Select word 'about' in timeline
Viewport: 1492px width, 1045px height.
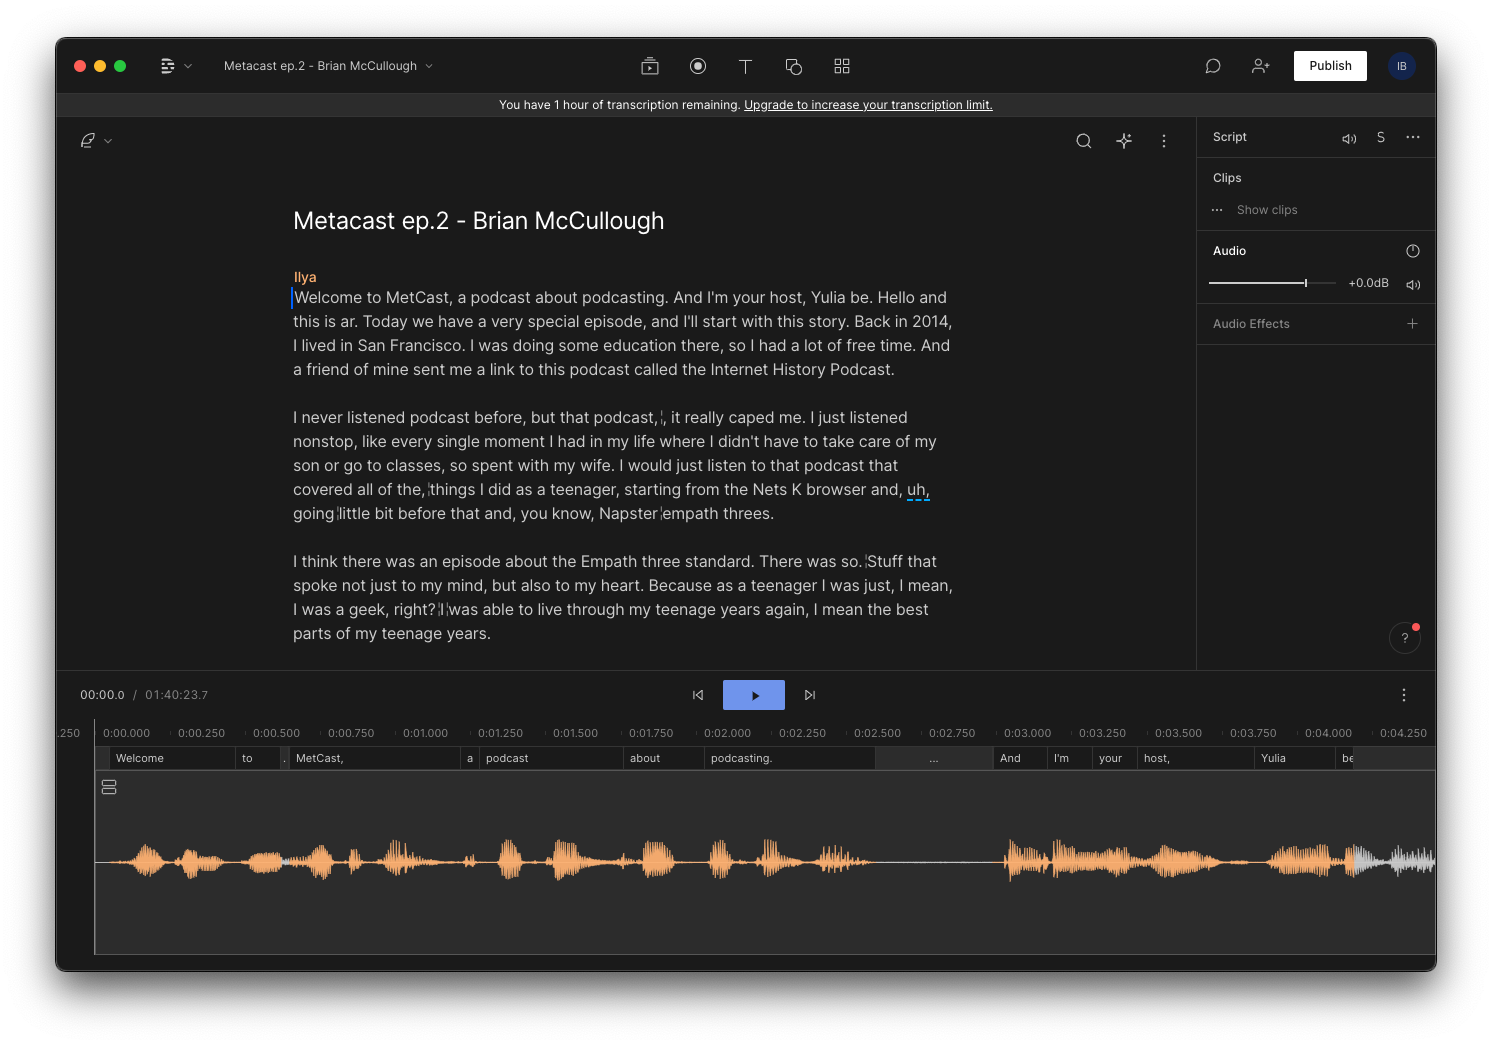pos(664,758)
